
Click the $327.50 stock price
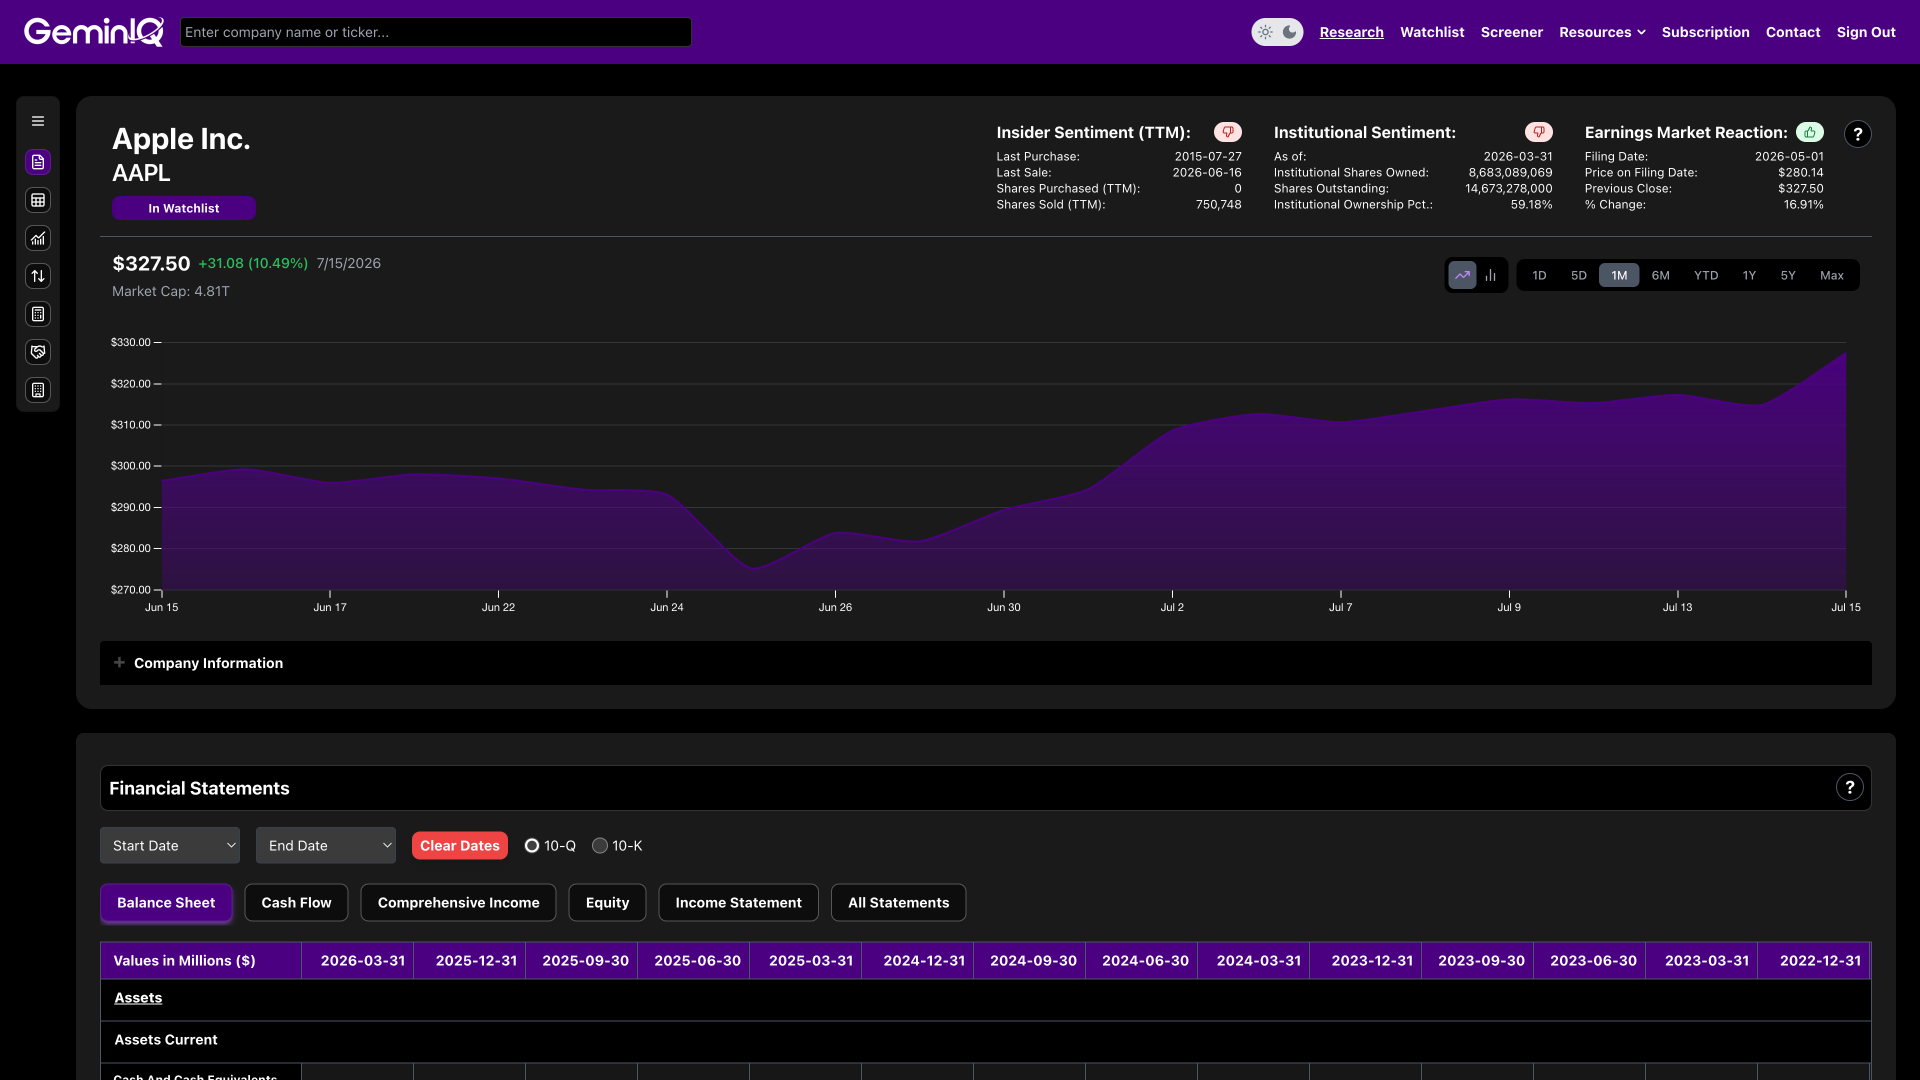(151, 264)
